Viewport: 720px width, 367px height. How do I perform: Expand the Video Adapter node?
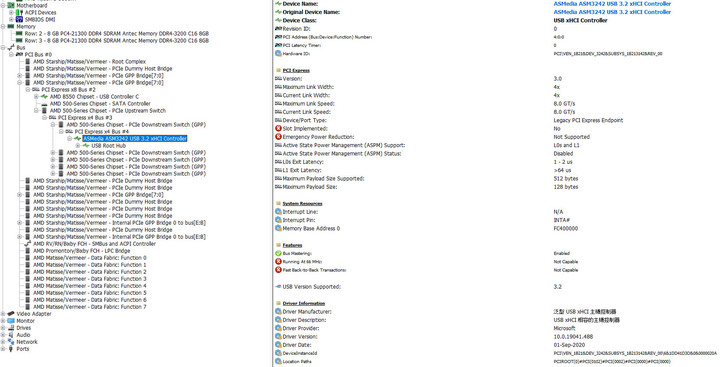3,314
